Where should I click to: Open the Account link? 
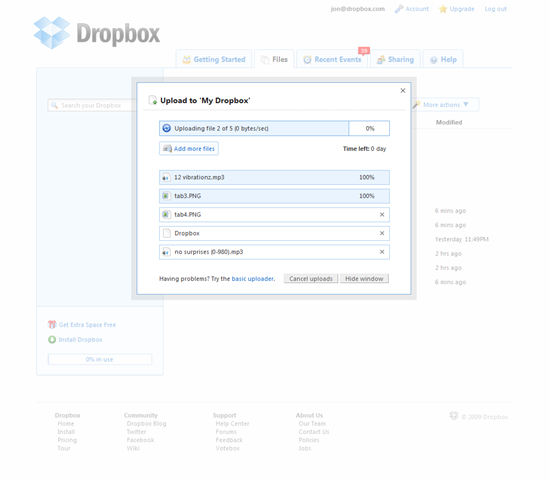417,9
